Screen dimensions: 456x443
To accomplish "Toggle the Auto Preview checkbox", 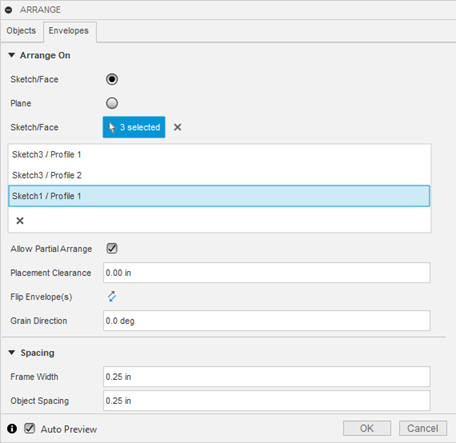I will 30,429.
